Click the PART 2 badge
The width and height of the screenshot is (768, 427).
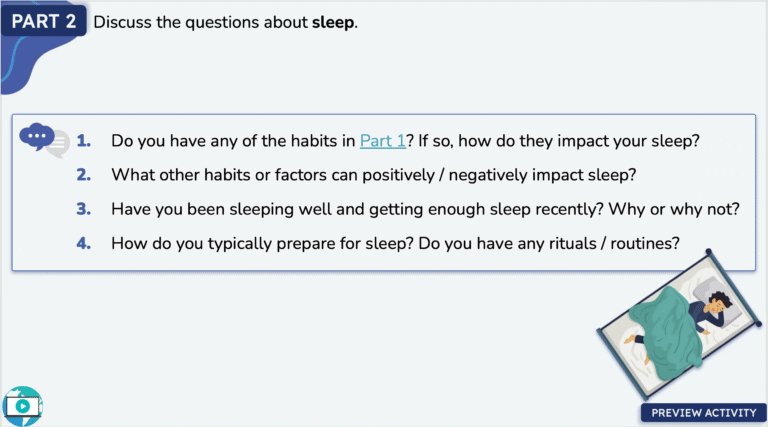point(44,21)
